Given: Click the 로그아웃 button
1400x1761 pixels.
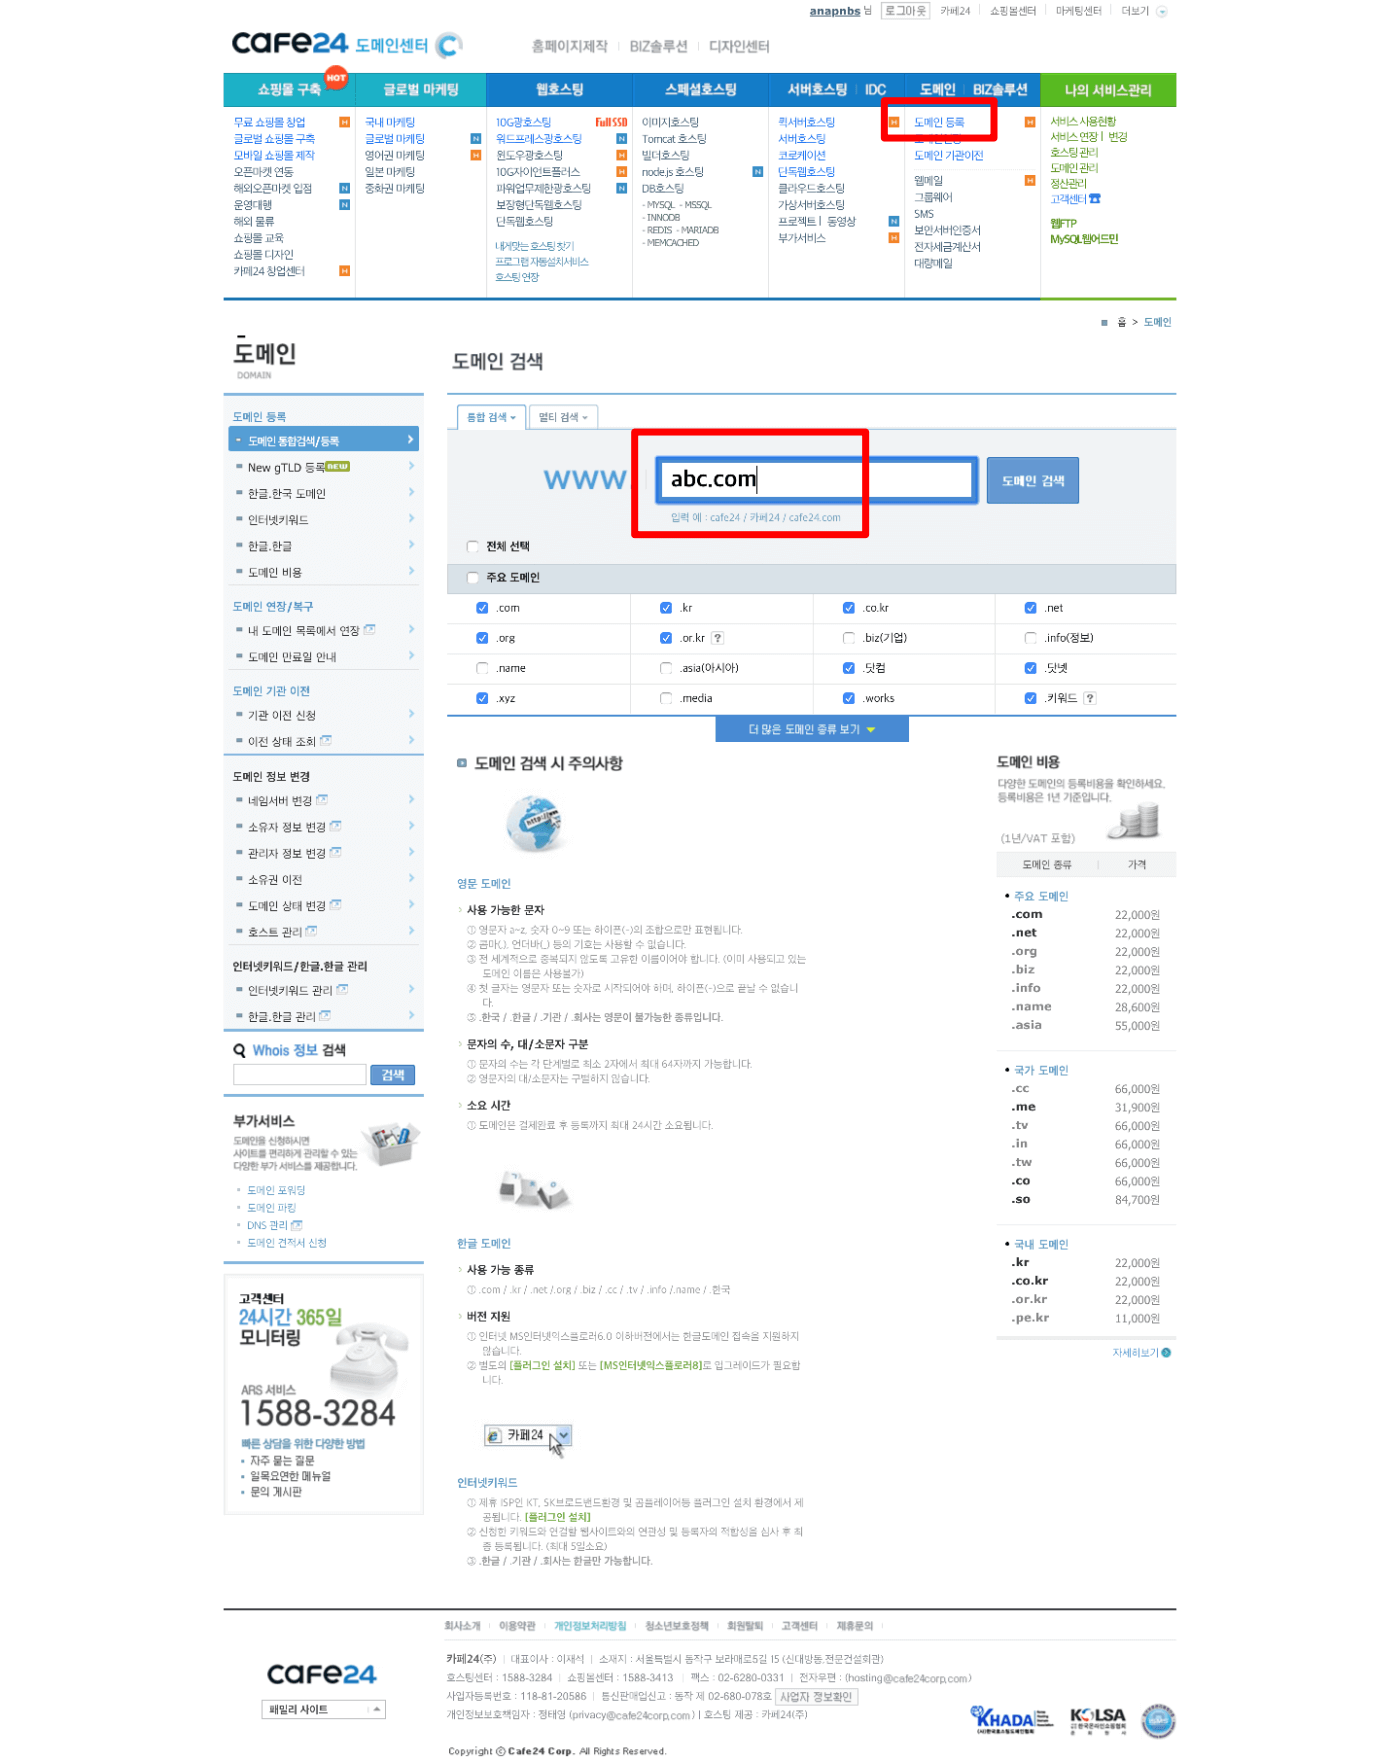Looking at the screenshot, I should (x=905, y=11).
